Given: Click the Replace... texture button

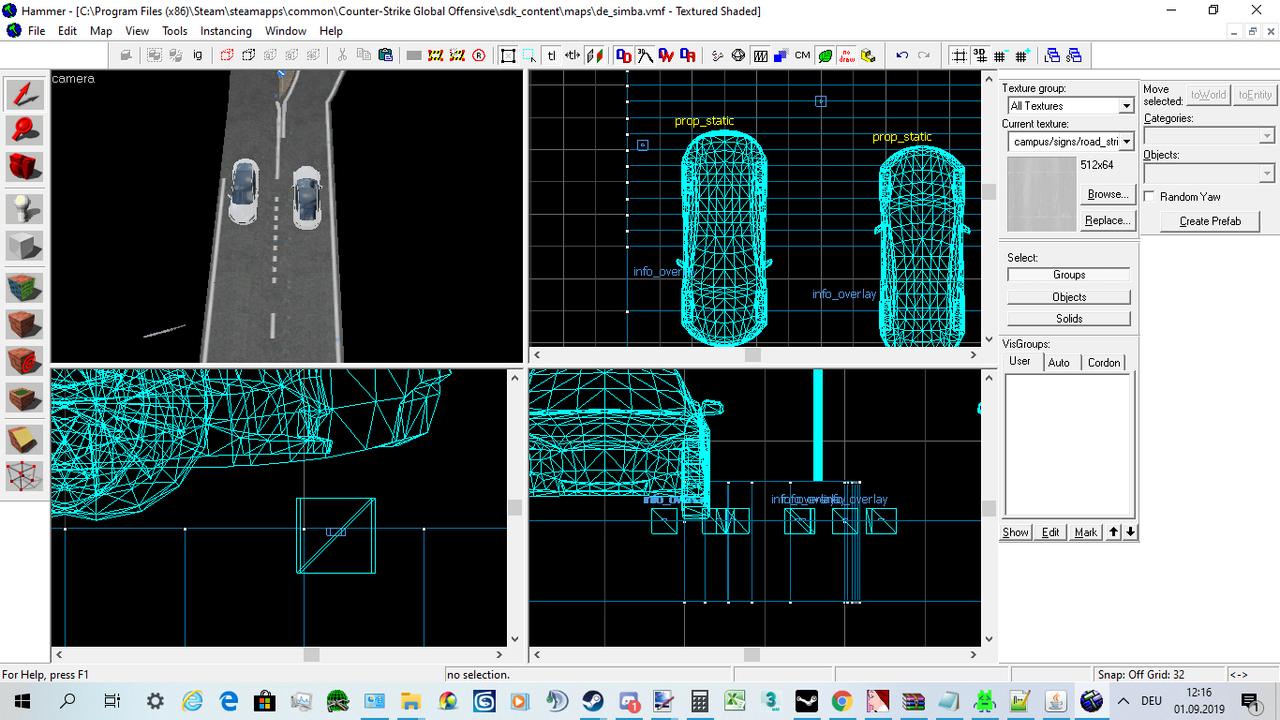Looking at the screenshot, I should pyautogui.click(x=1107, y=220).
